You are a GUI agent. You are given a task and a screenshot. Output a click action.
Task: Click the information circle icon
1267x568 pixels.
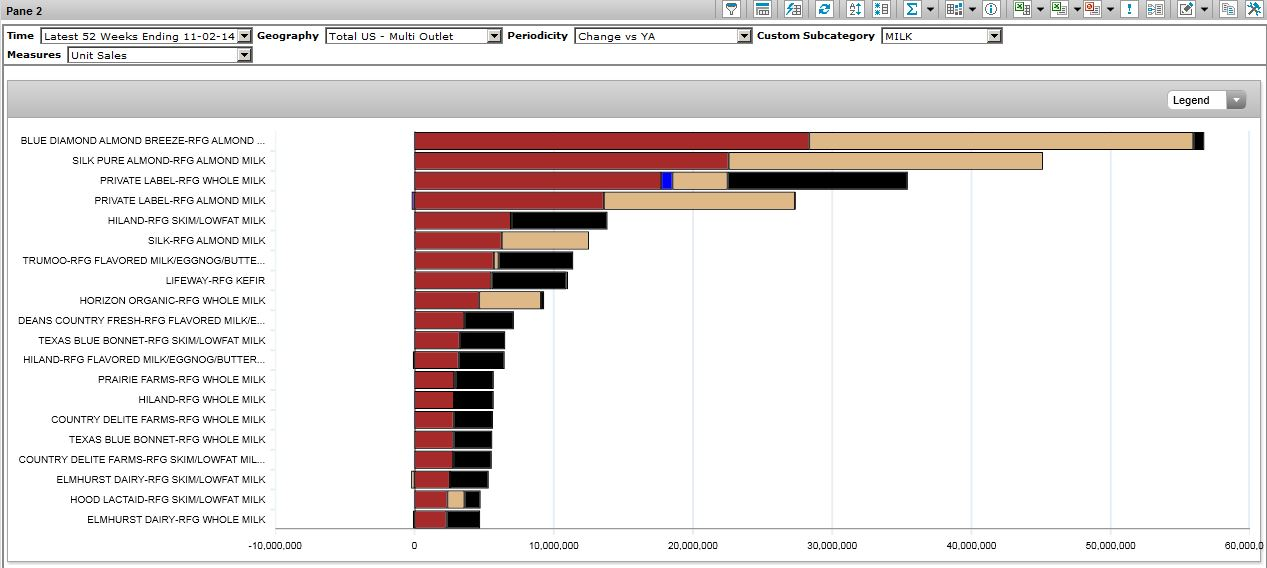[x=991, y=9]
